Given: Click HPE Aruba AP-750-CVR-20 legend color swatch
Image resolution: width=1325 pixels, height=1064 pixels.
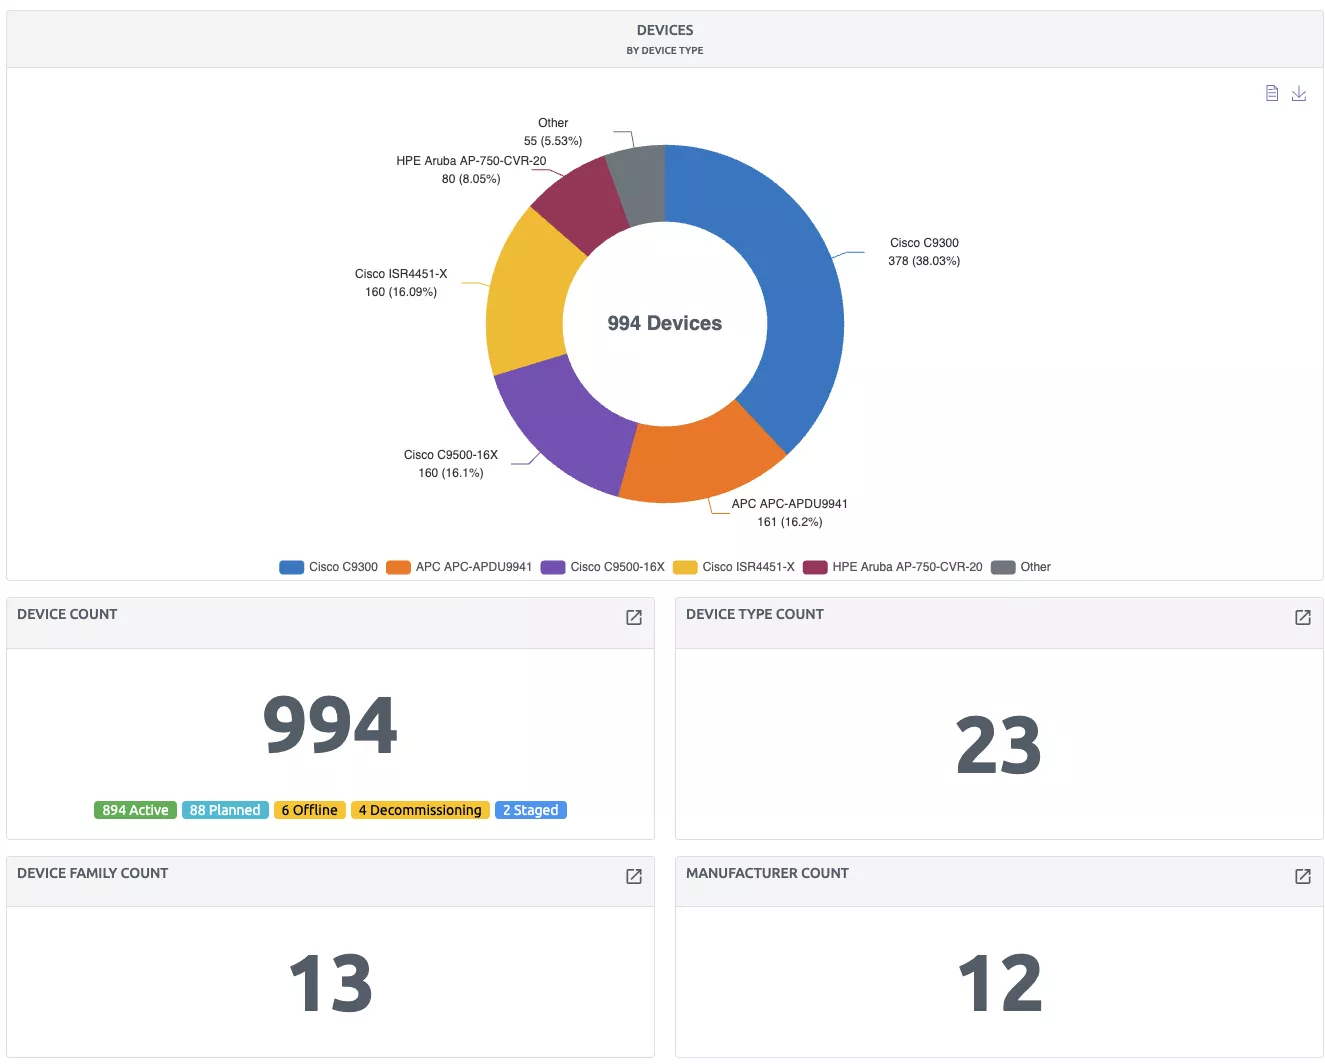Looking at the screenshot, I should tap(815, 567).
